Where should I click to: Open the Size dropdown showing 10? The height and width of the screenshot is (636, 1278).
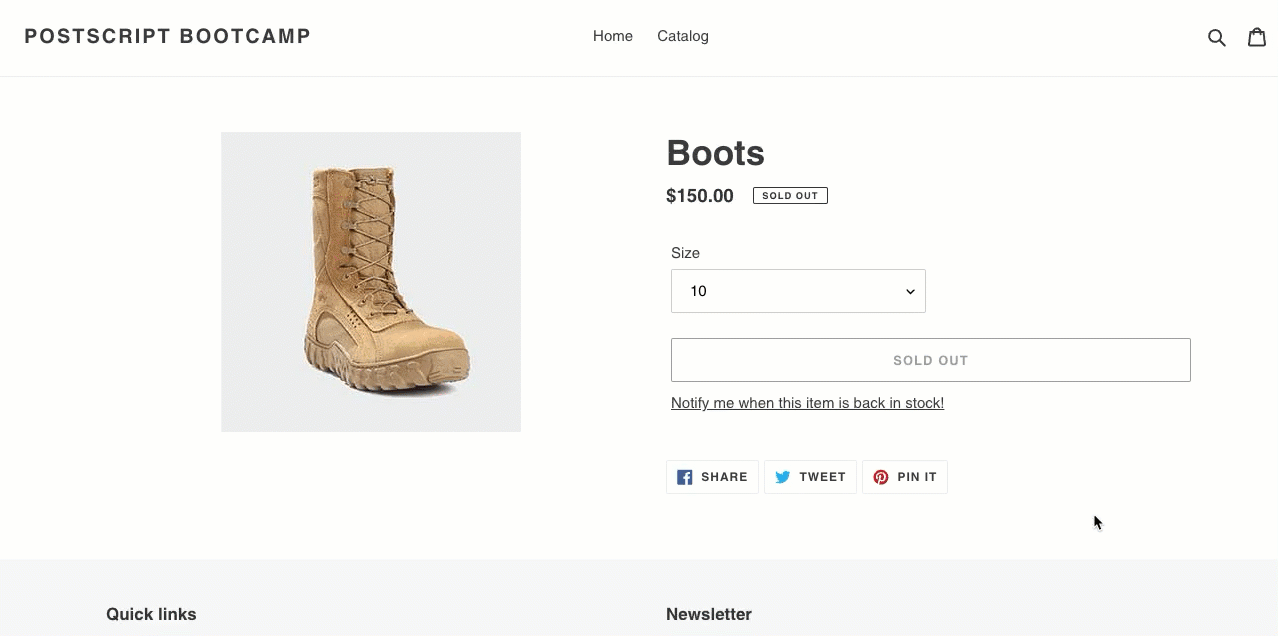(x=797, y=291)
